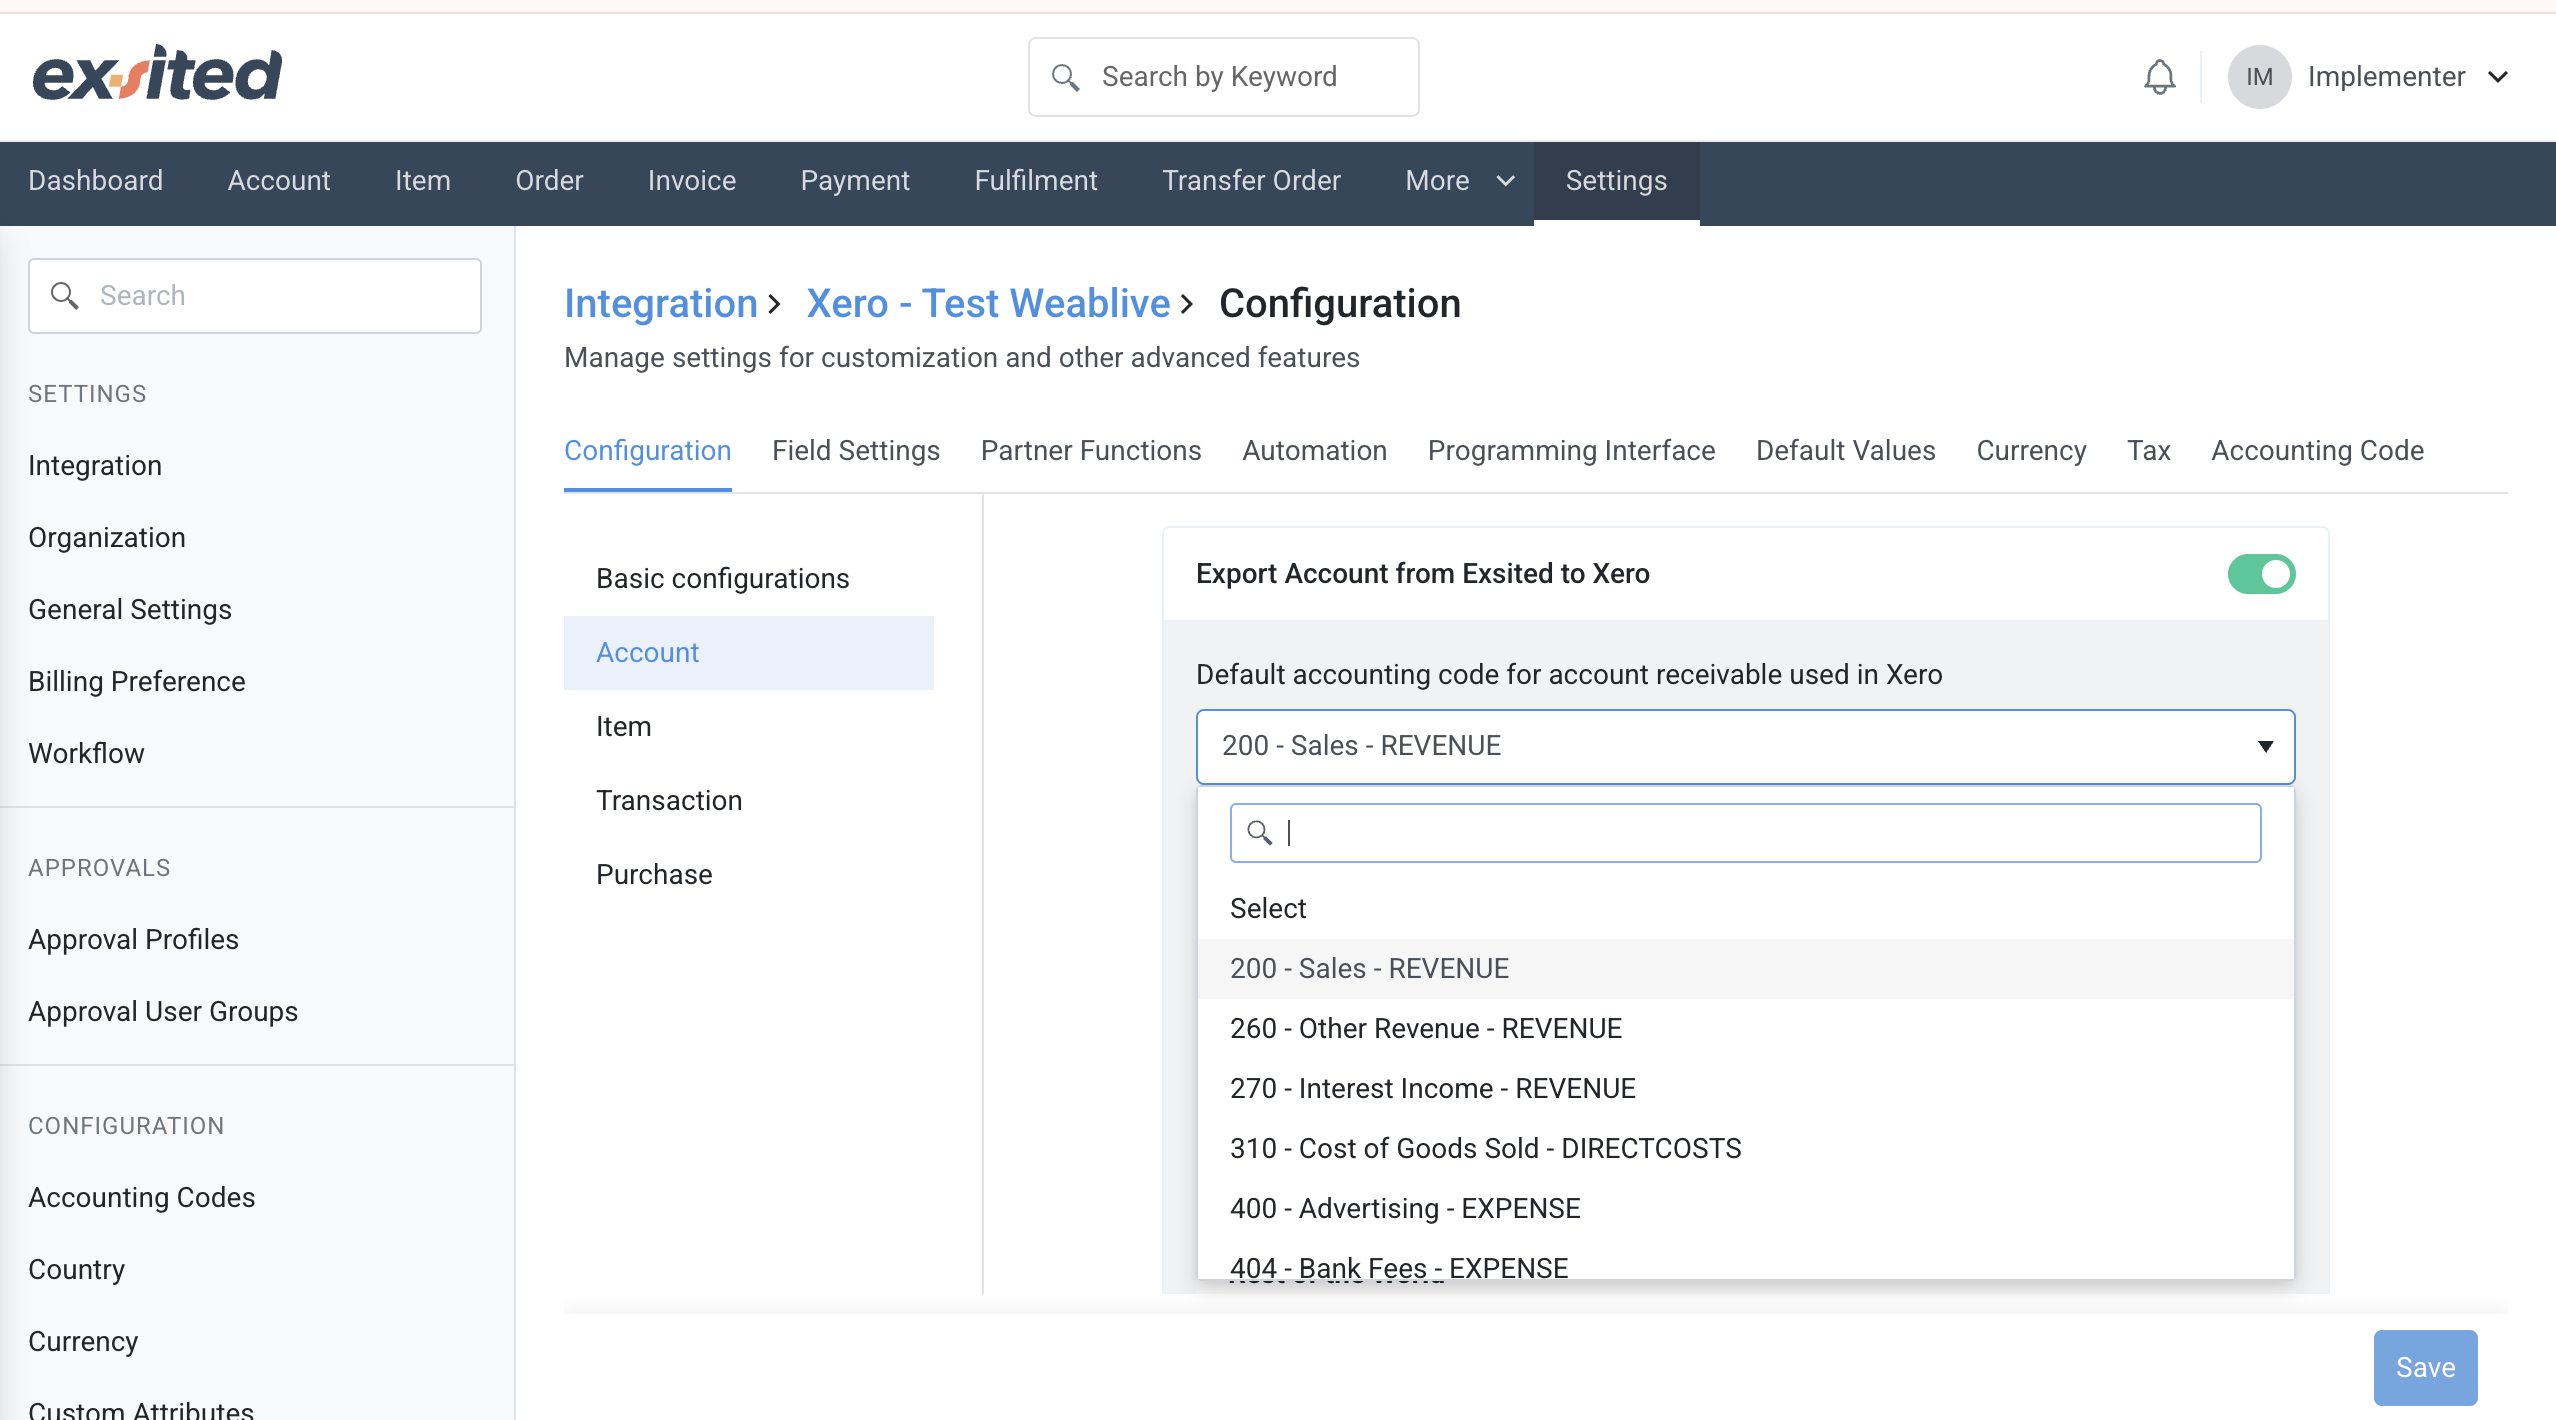
Task: Choose 310 - Cost of Goods Sold - DIRECTCOSTS
Action: pyautogui.click(x=1745, y=1149)
